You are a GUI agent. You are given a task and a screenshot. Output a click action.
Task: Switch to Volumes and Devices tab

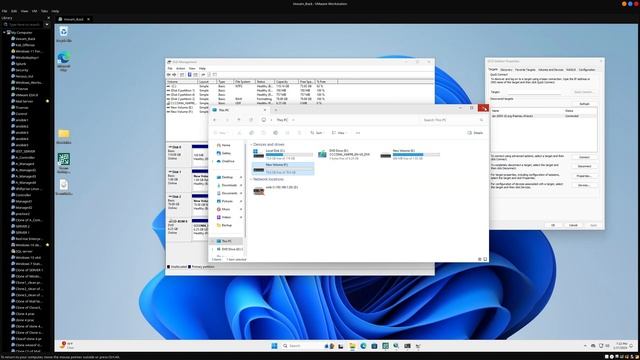tap(551, 70)
